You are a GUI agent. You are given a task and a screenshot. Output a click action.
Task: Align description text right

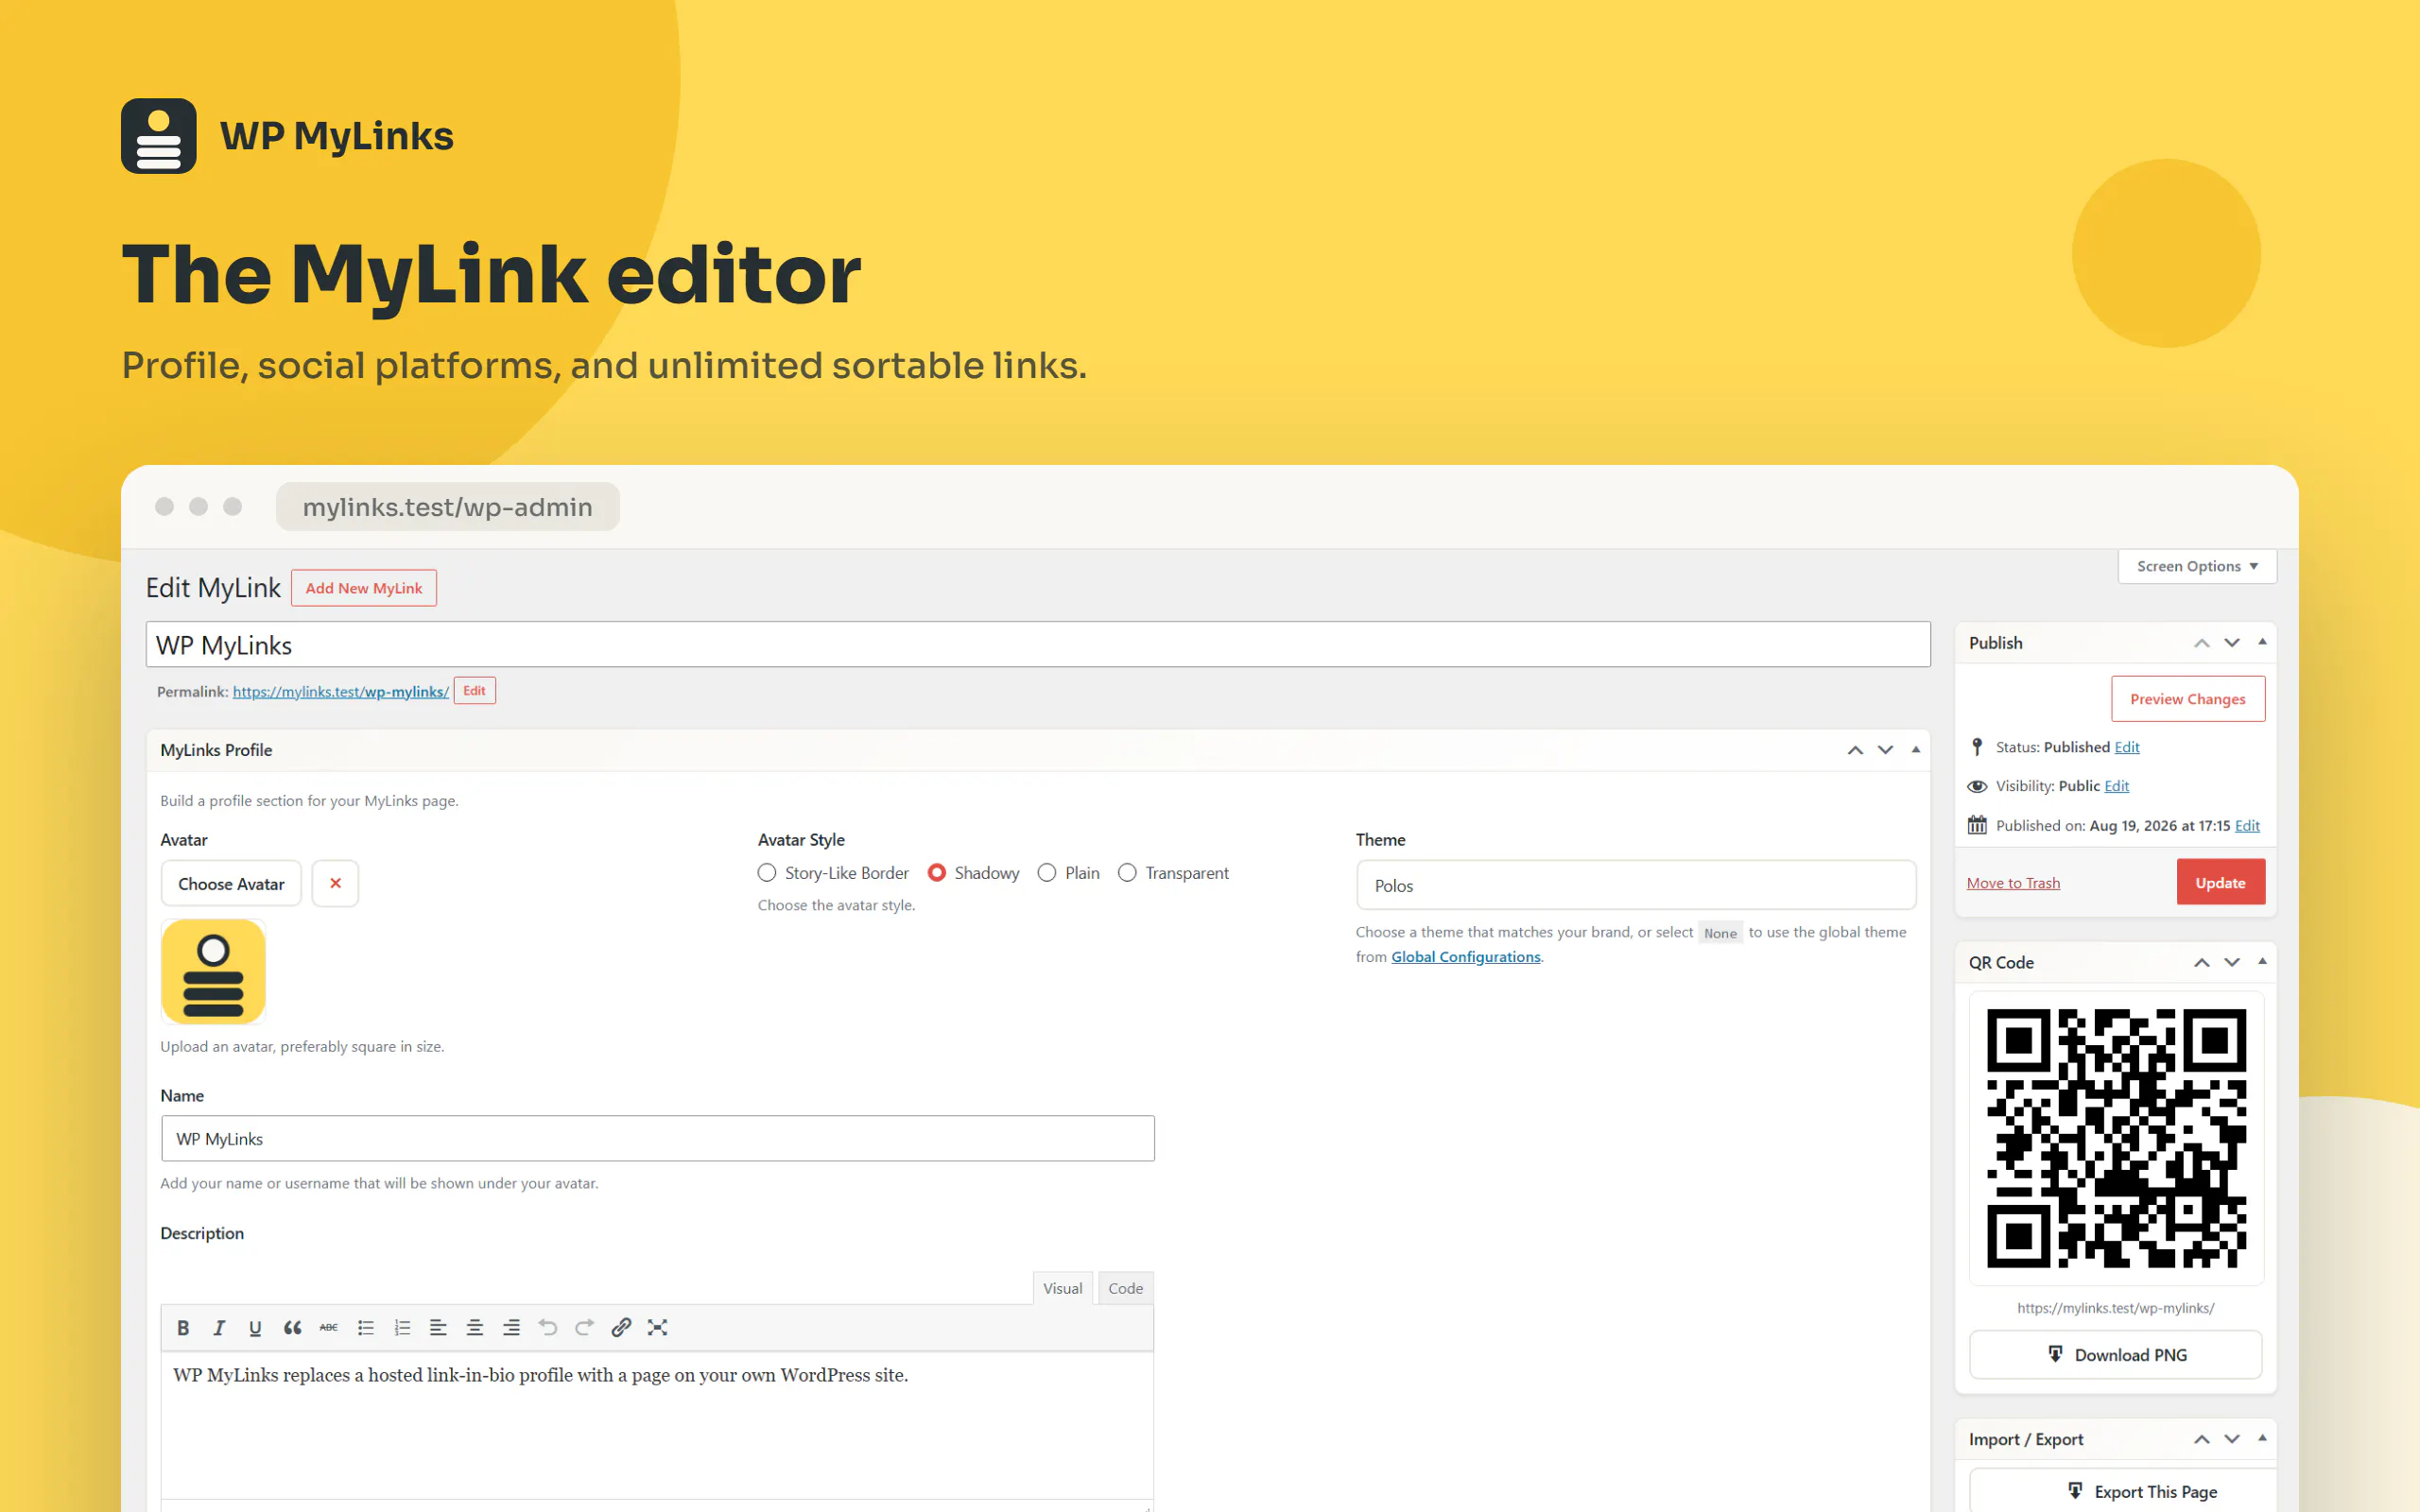[511, 1327]
